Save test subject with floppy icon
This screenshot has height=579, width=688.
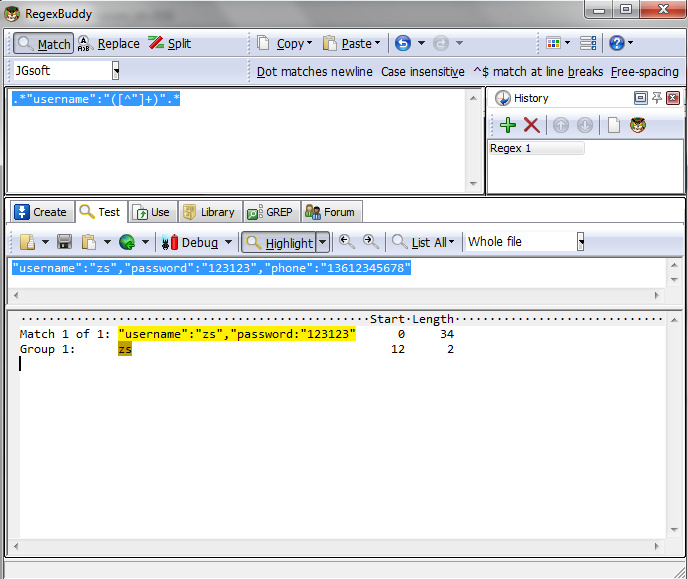pyautogui.click(x=64, y=242)
